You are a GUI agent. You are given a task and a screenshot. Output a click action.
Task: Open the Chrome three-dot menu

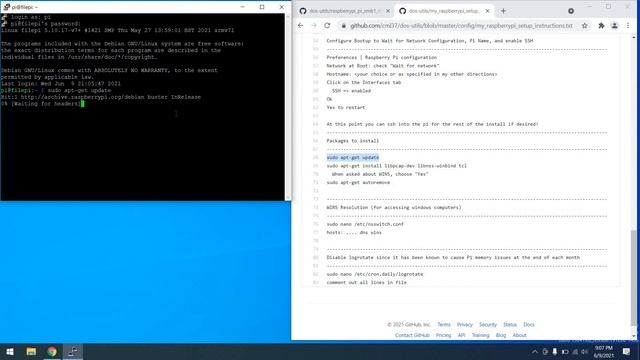[628, 25]
